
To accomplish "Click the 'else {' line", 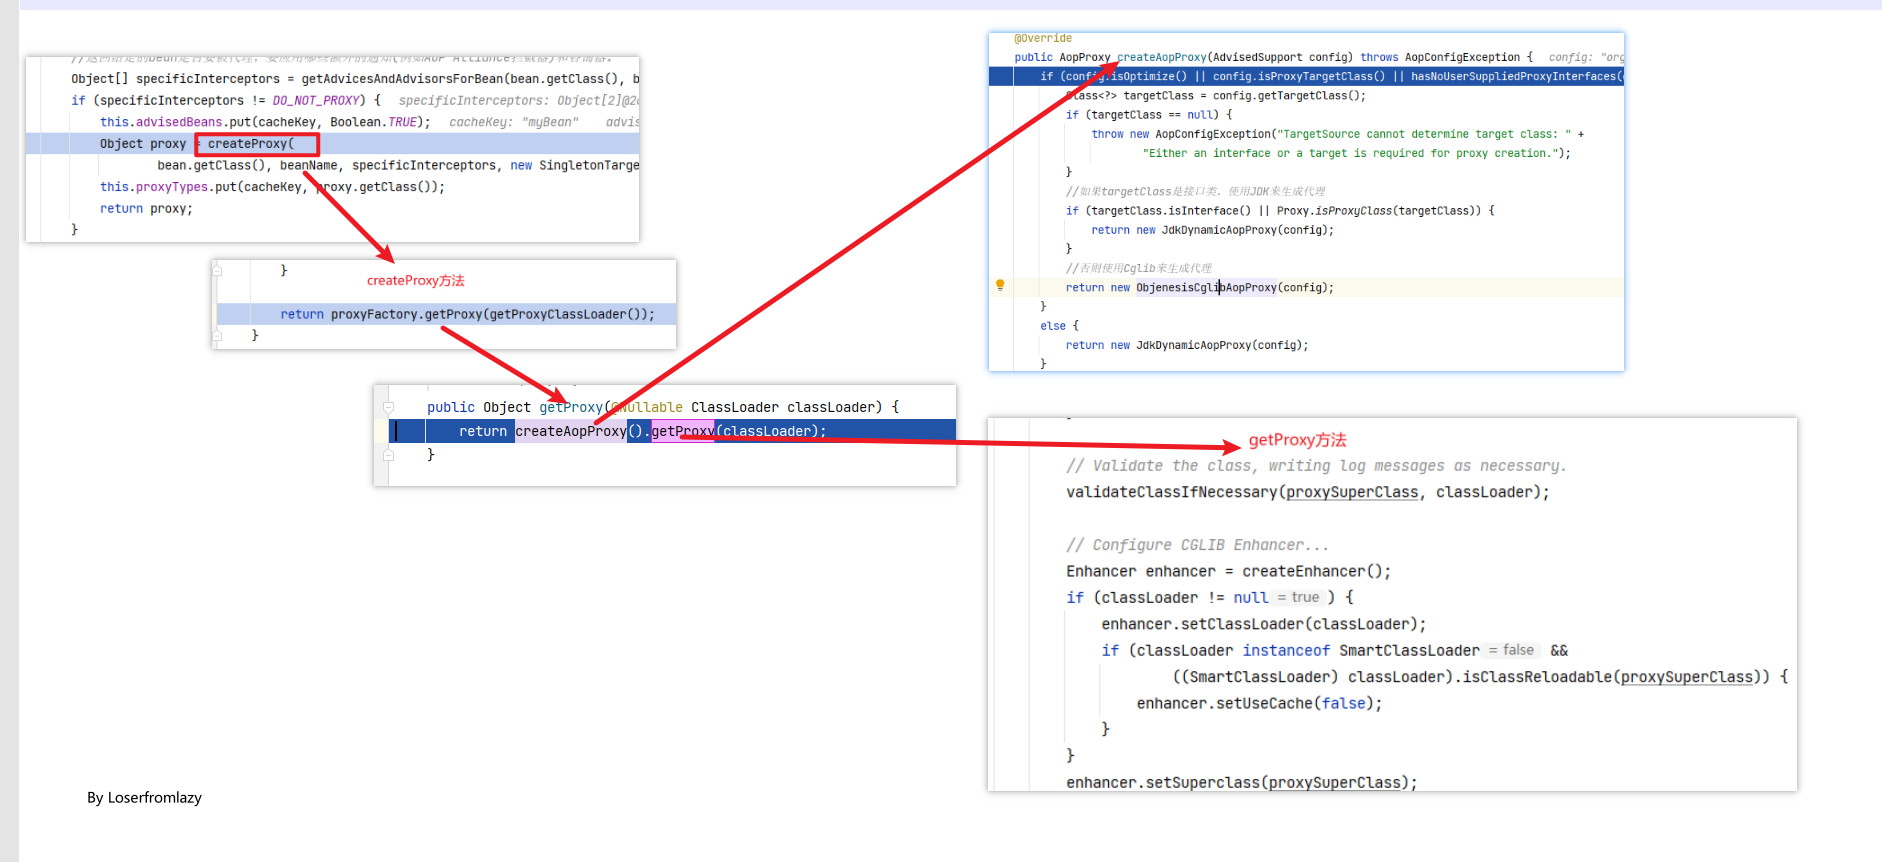I will [1059, 326].
